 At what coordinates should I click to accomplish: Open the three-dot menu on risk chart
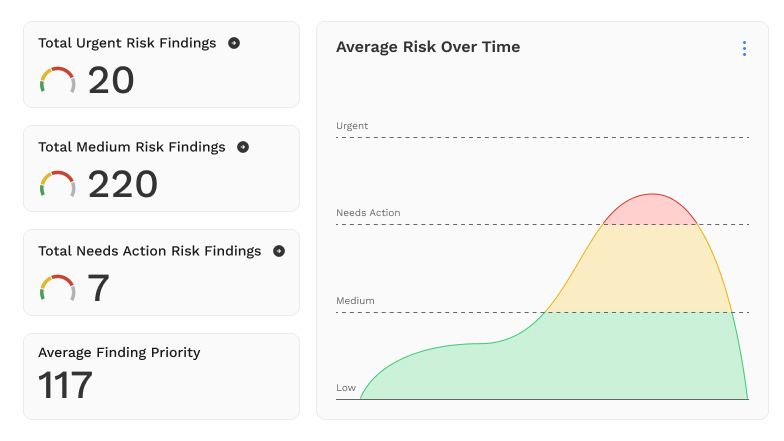[x=744, y=48]
